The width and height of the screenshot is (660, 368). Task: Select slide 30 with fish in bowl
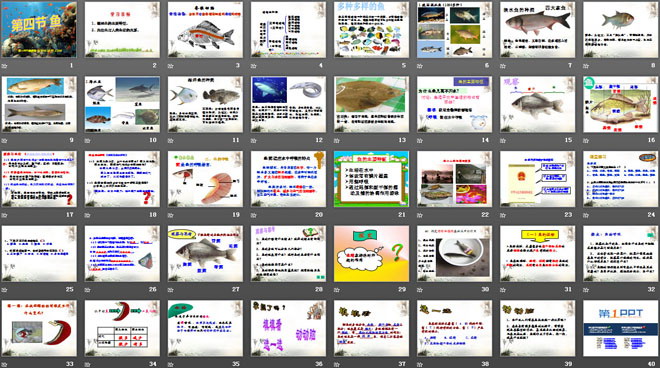coord(455,253)
